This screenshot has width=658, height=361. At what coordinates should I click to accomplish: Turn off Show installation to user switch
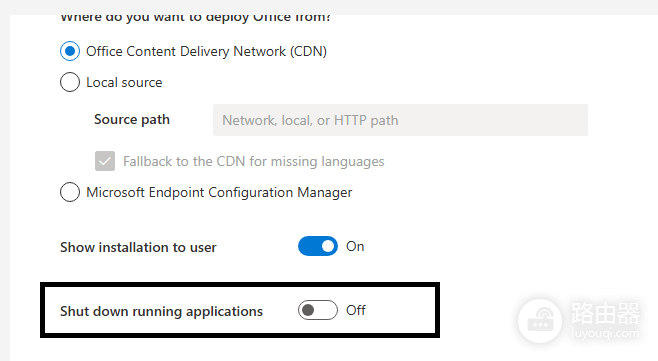click(318, 246)
